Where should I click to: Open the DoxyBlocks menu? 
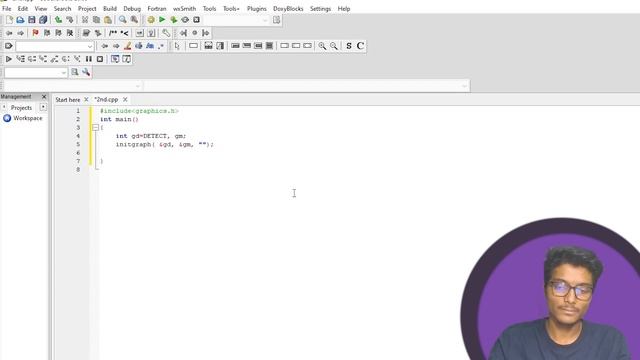tap(288, 9)
